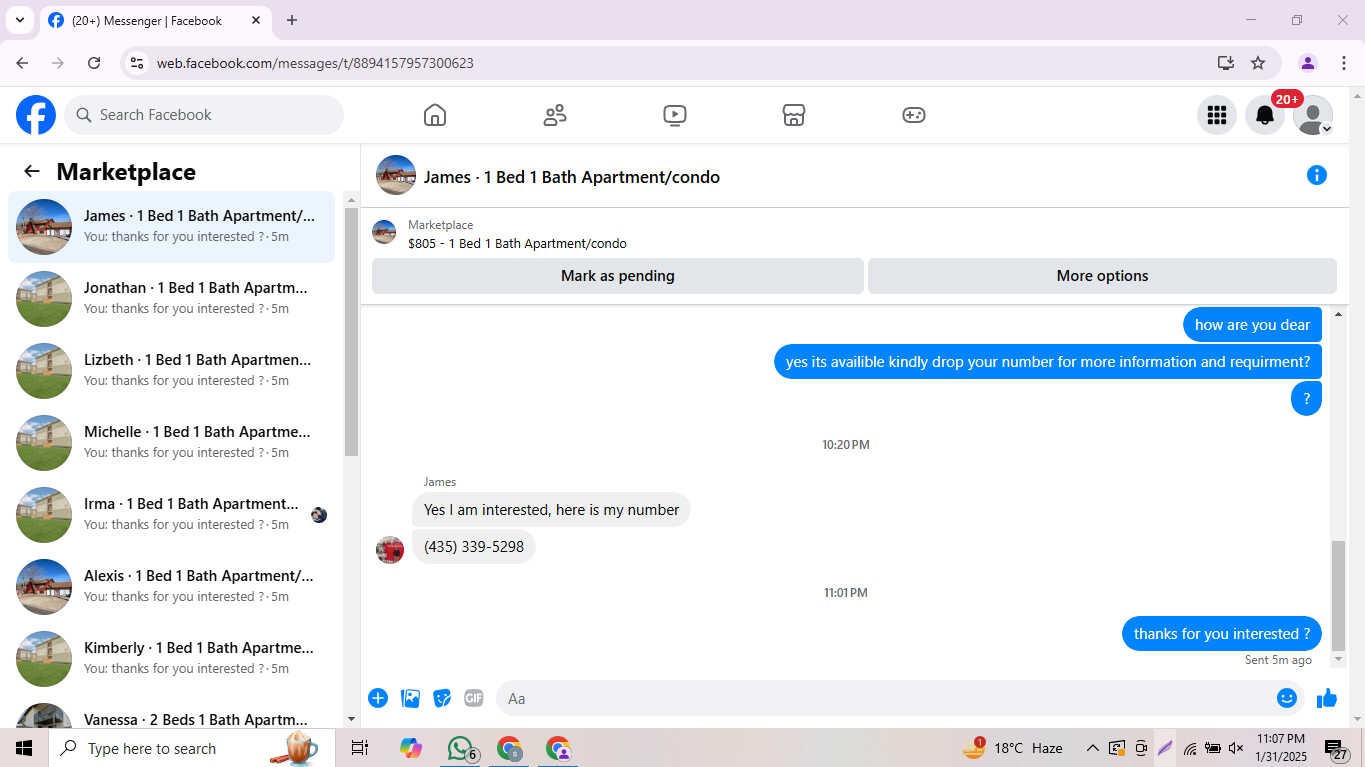The image size is (1365, 767).
Task: Open Kimberly's conversation
Action: coord(172,659)
